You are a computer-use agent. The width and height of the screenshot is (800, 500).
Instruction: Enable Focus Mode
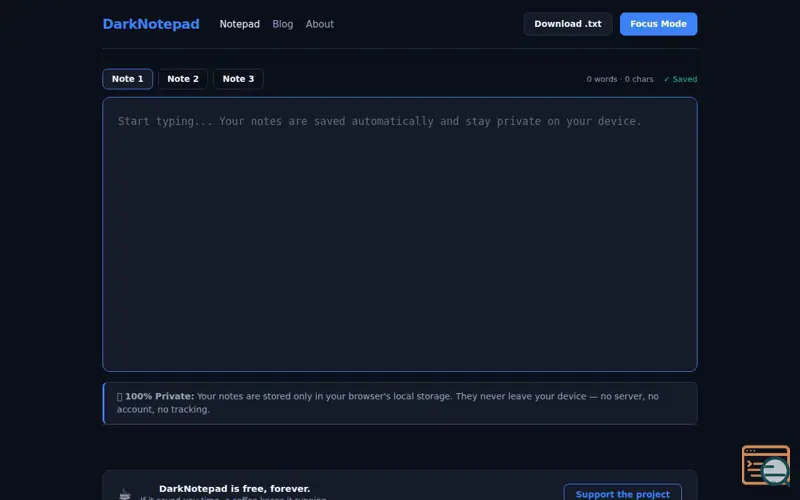(658, 24)
